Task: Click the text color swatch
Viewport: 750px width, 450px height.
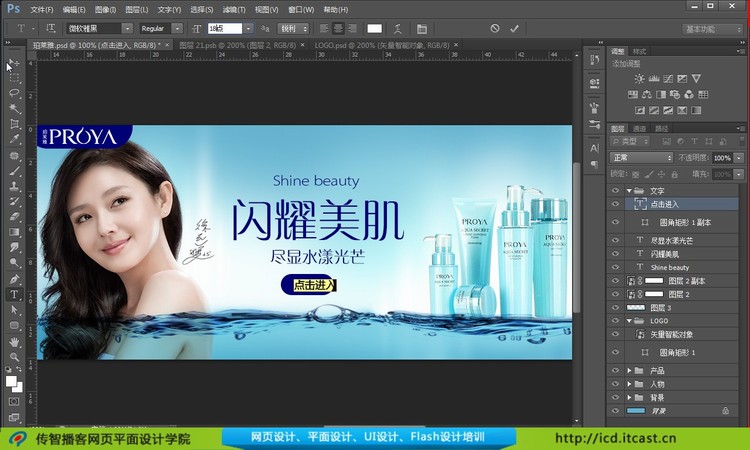Action: (x=374, y=29)
